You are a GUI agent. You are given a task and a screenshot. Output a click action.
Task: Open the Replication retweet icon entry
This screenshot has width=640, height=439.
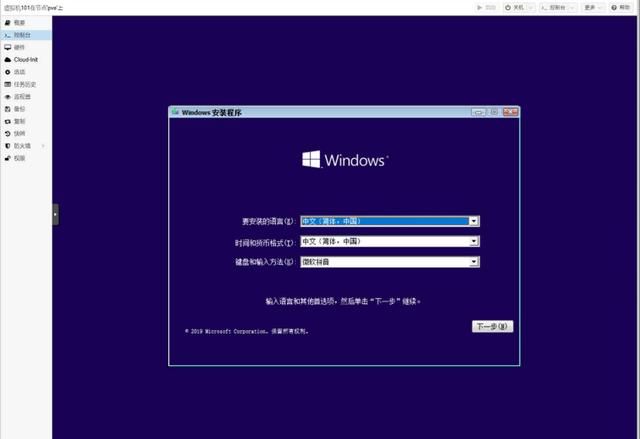[x=7, y=121]
